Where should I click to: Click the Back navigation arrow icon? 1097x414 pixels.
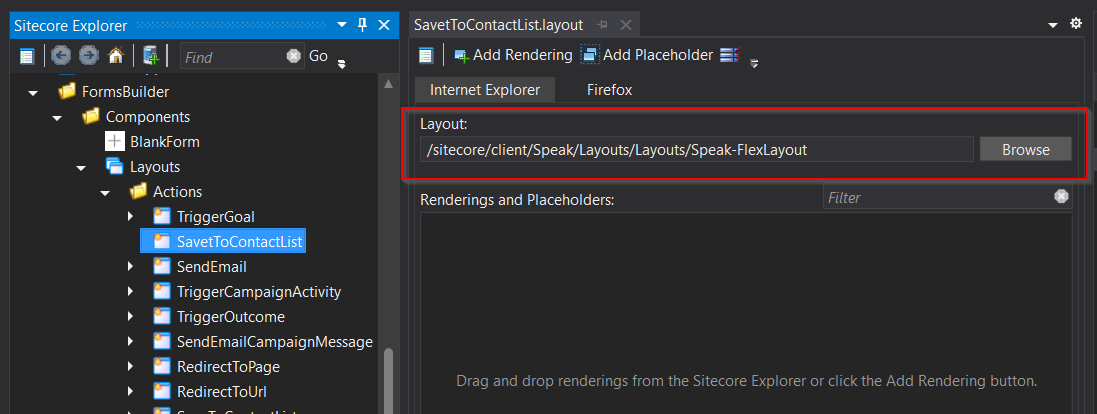pos(61,56)
